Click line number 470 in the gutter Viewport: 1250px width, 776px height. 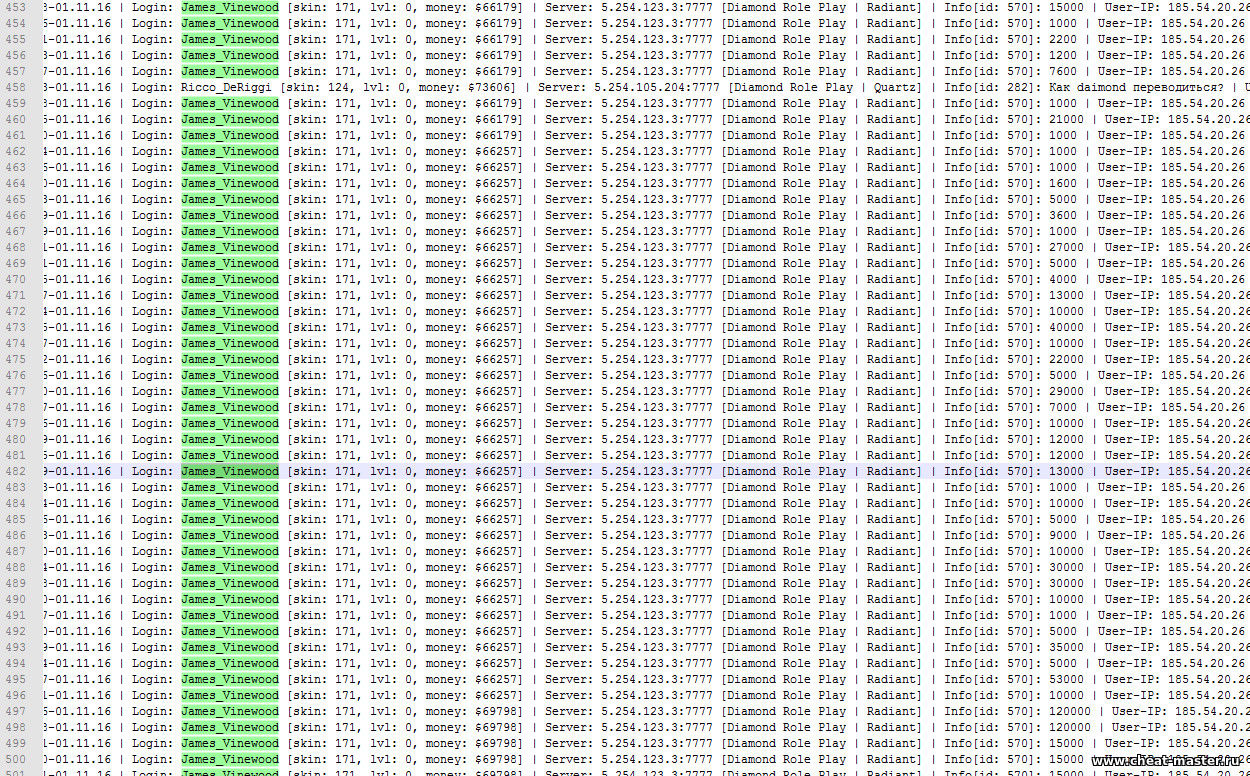point(15,279)
